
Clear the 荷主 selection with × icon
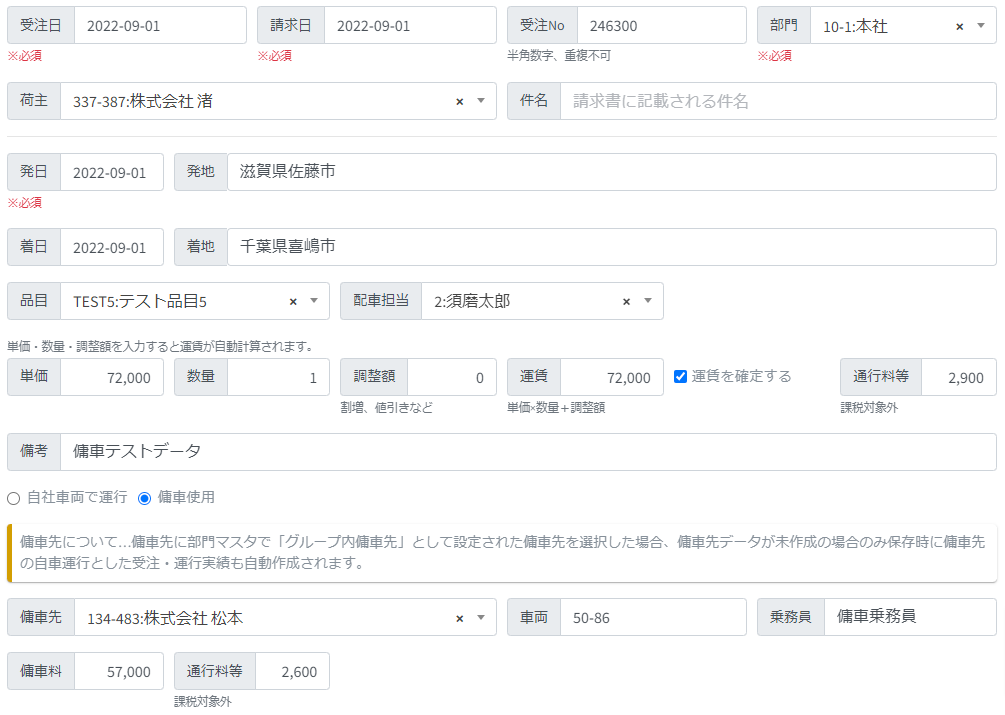click(x=459, y=102)
